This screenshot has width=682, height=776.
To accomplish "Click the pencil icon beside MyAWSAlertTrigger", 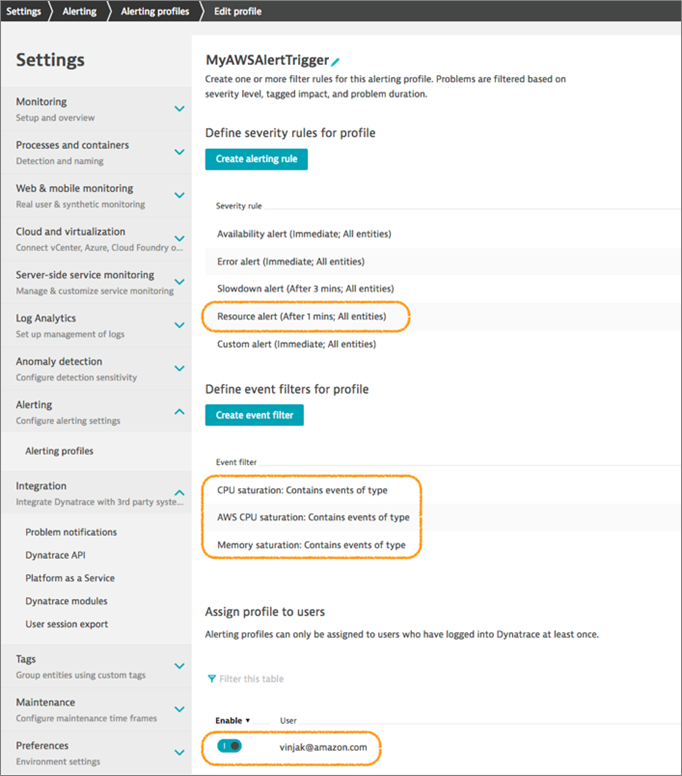I will (336, 61).
